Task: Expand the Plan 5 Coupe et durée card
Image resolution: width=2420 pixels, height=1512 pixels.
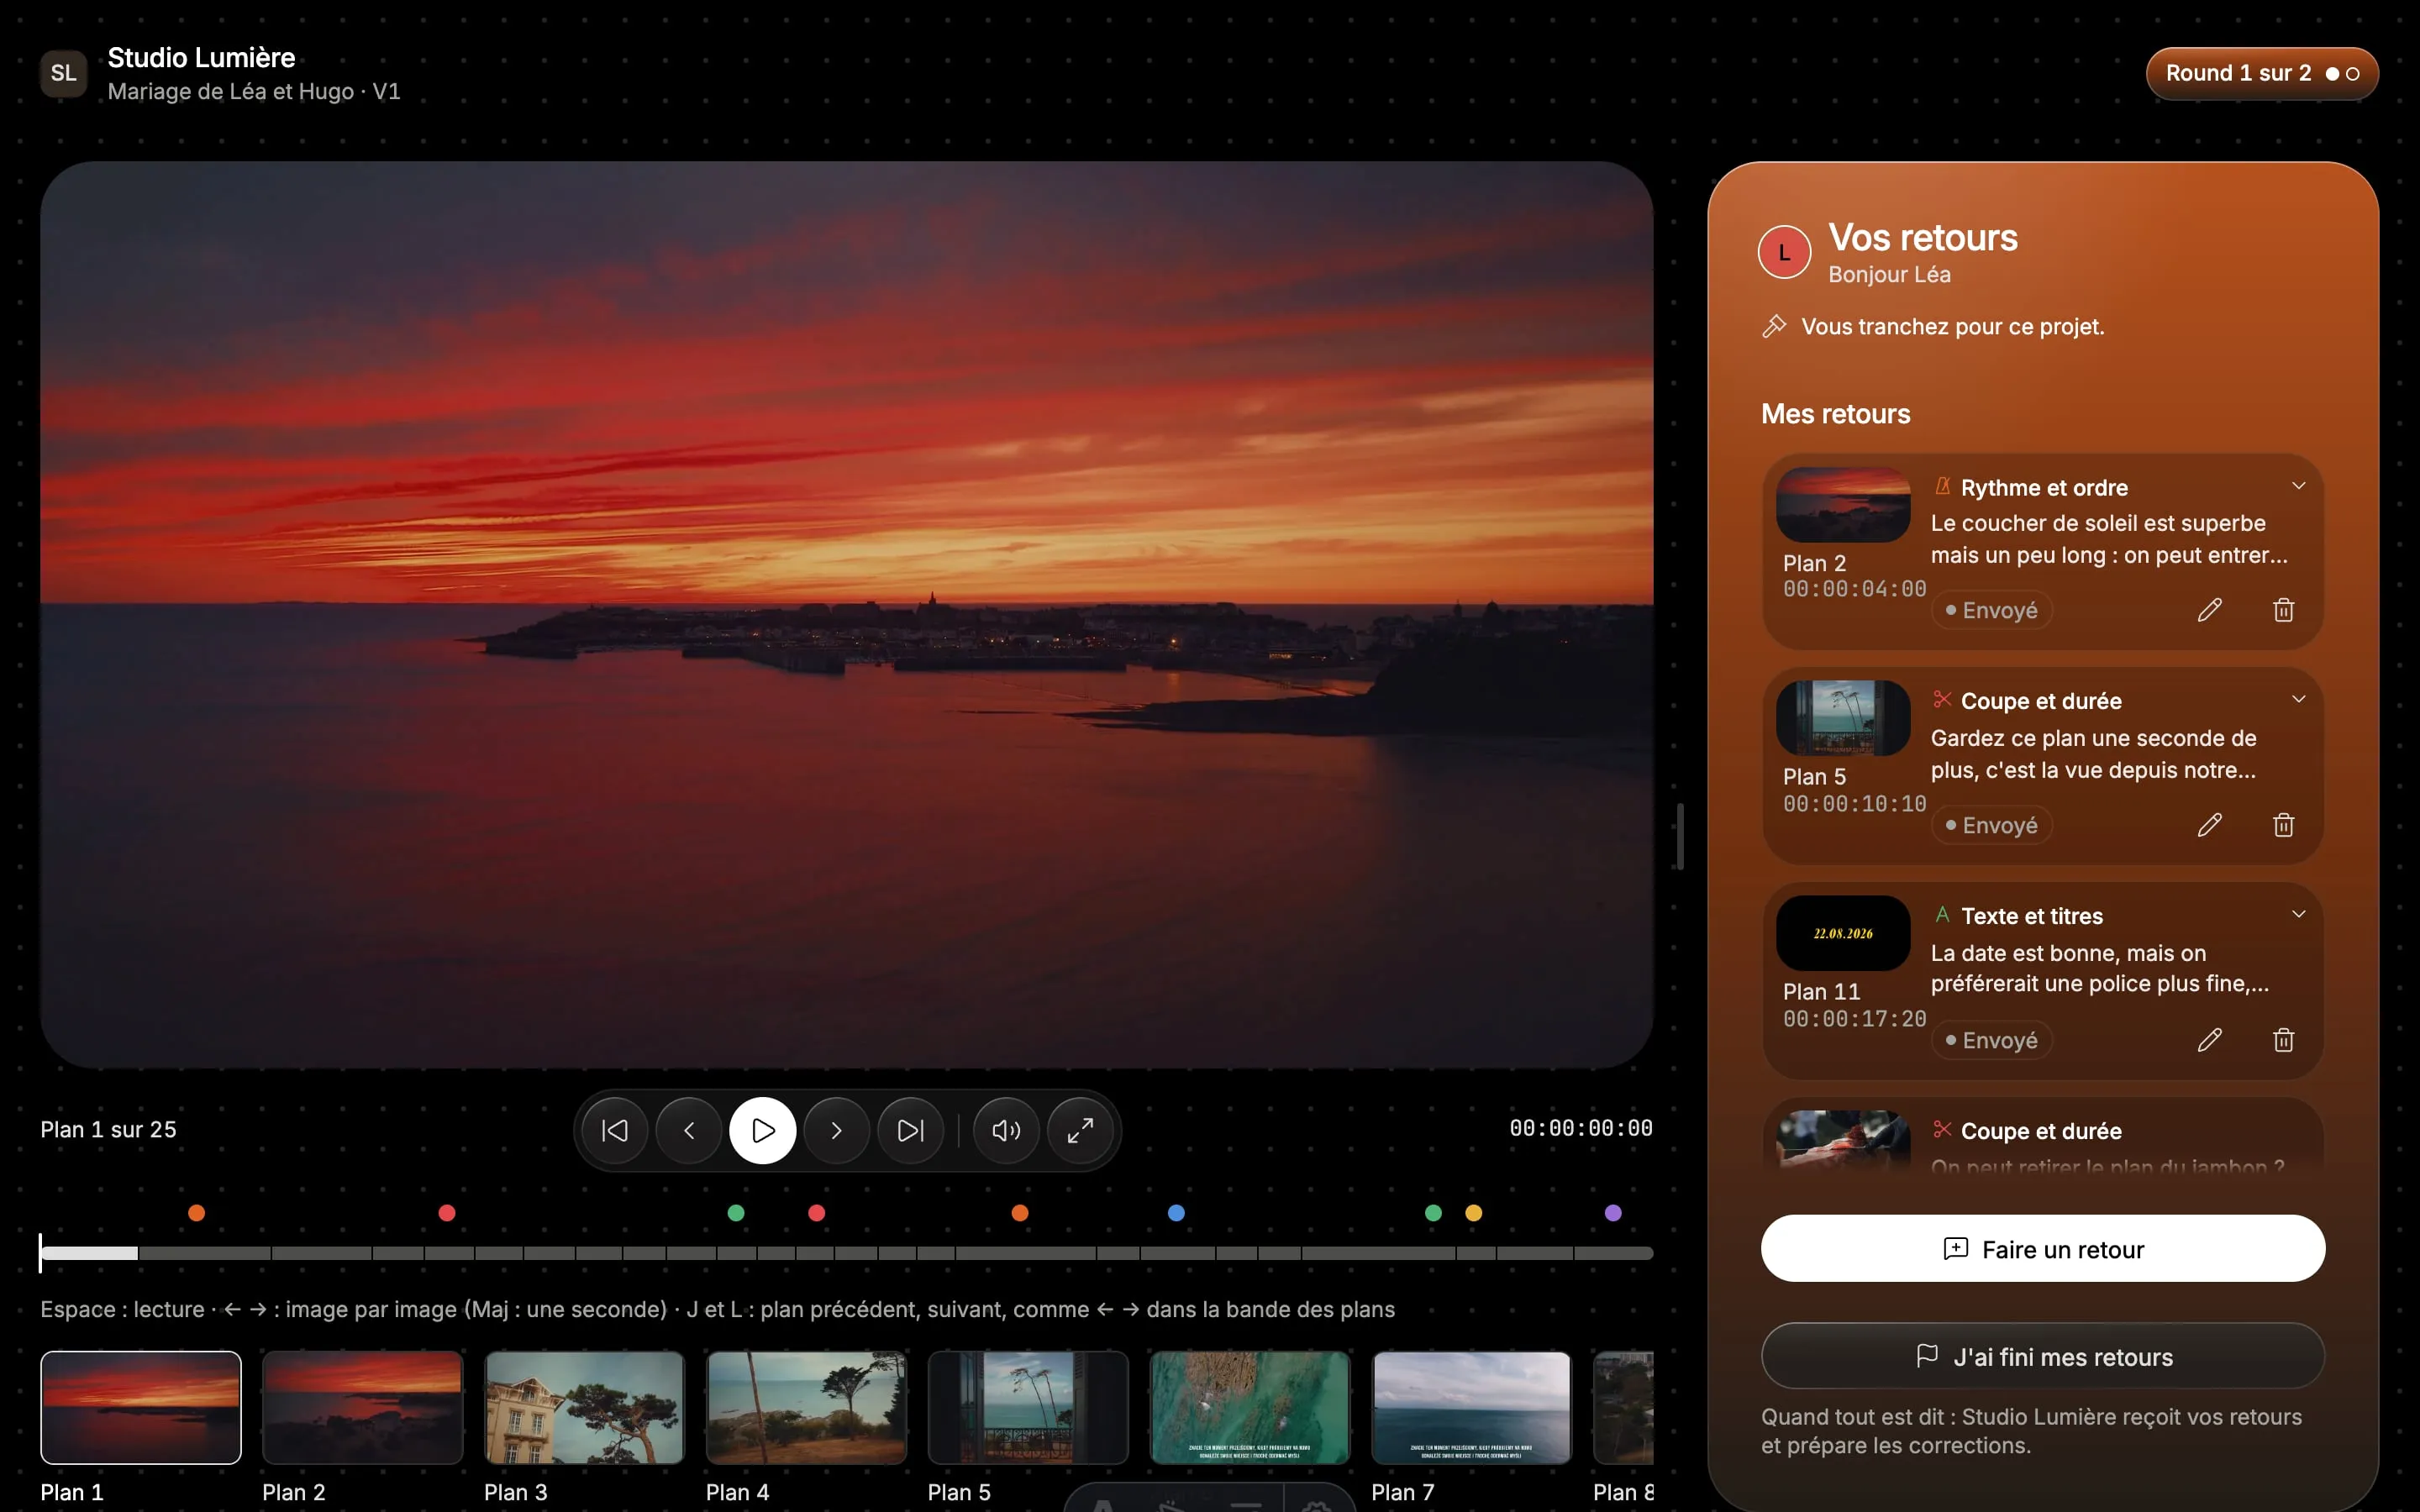Action: pos(2298,699)
